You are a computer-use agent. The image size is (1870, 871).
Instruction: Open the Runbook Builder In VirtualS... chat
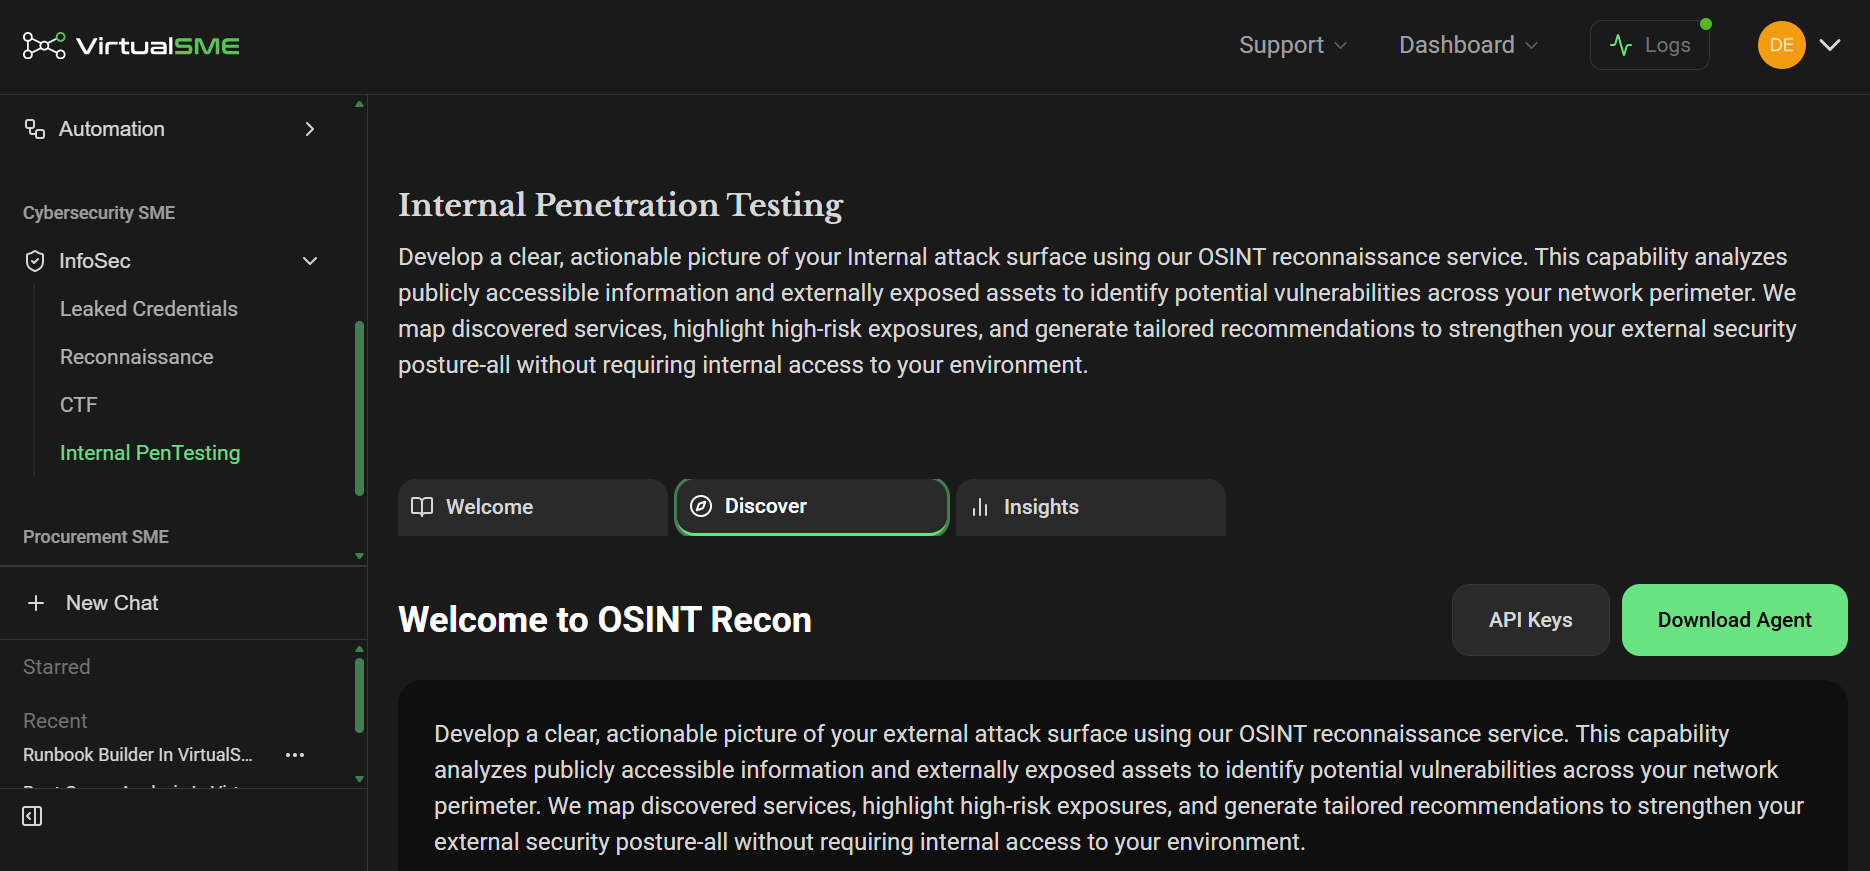(x=138, y=755)
